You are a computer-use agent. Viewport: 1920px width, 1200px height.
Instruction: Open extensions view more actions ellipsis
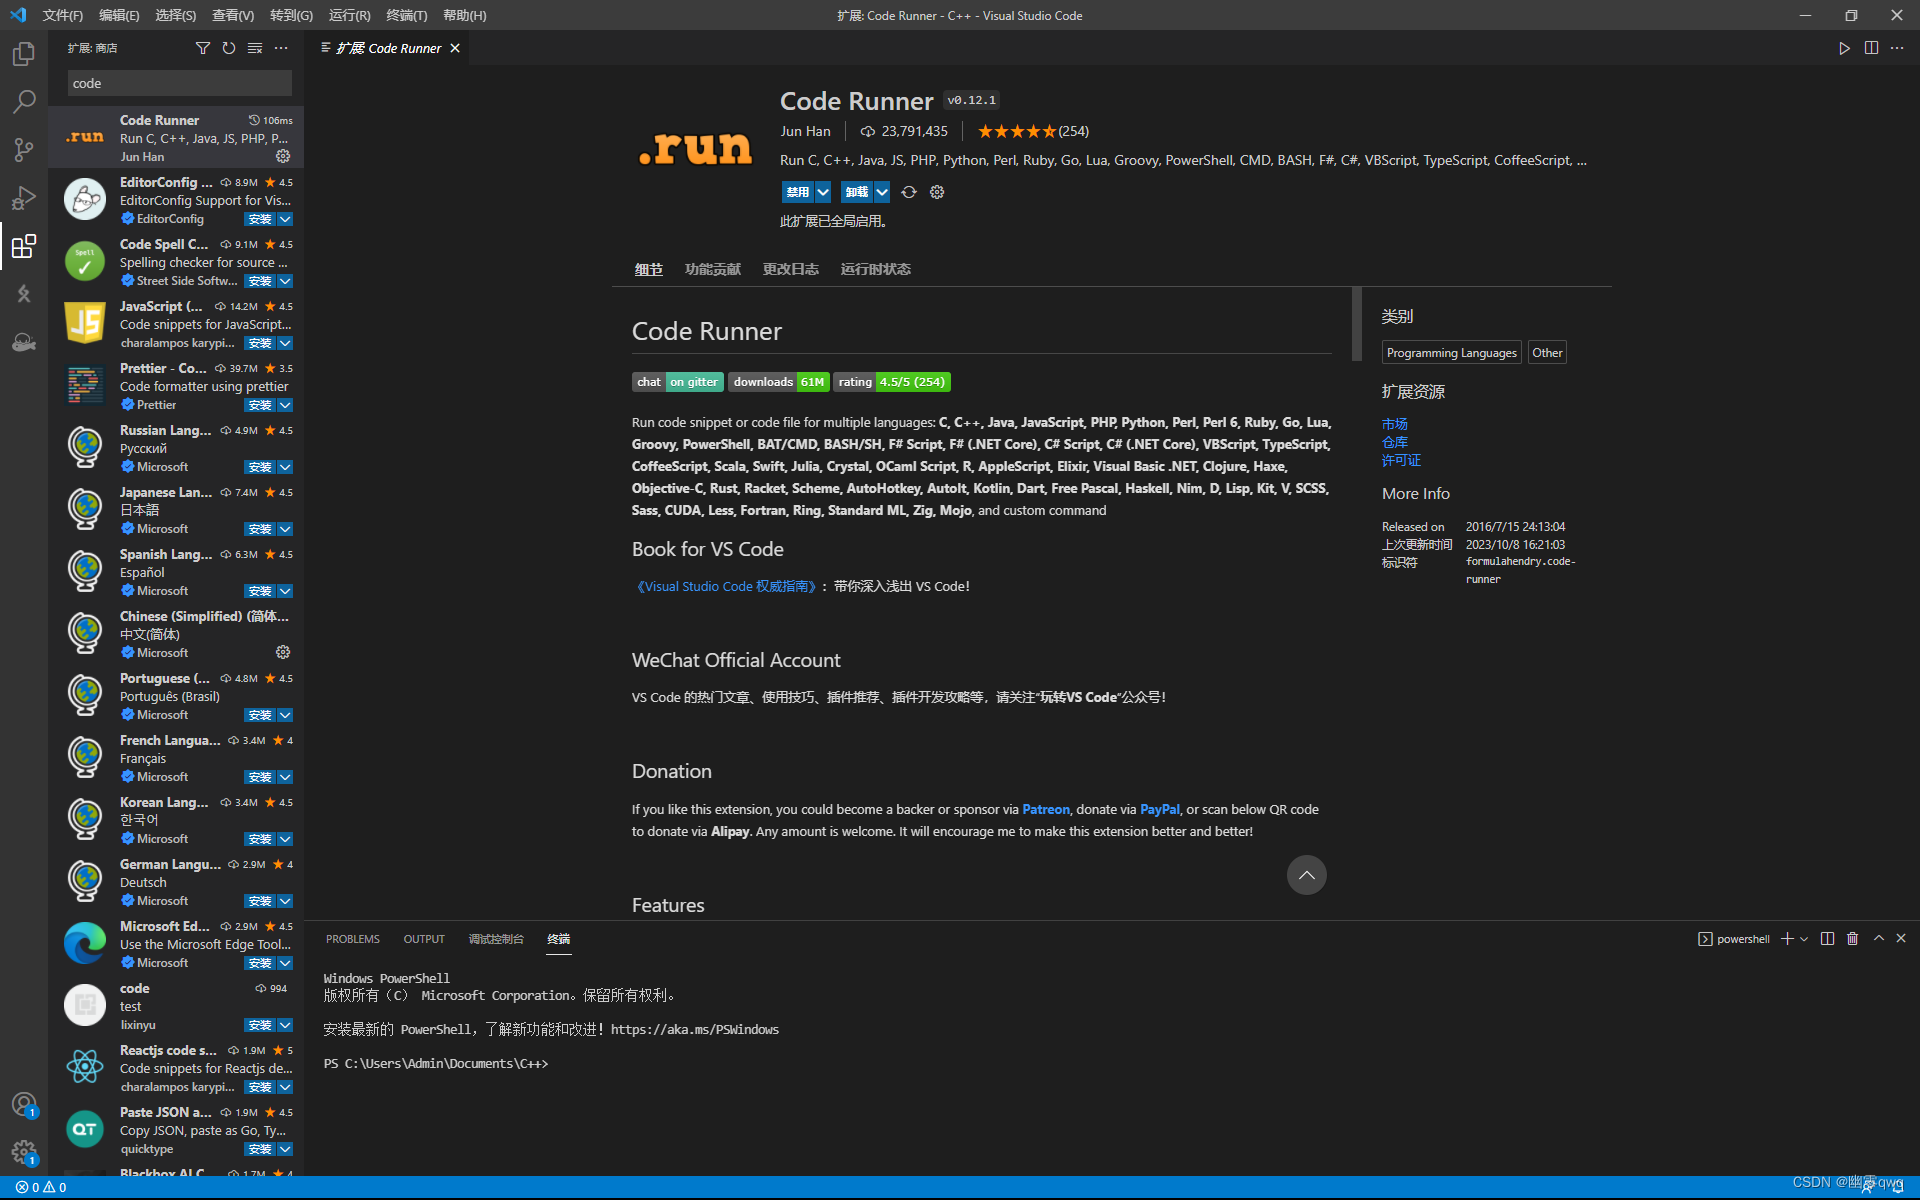point(281,48)
